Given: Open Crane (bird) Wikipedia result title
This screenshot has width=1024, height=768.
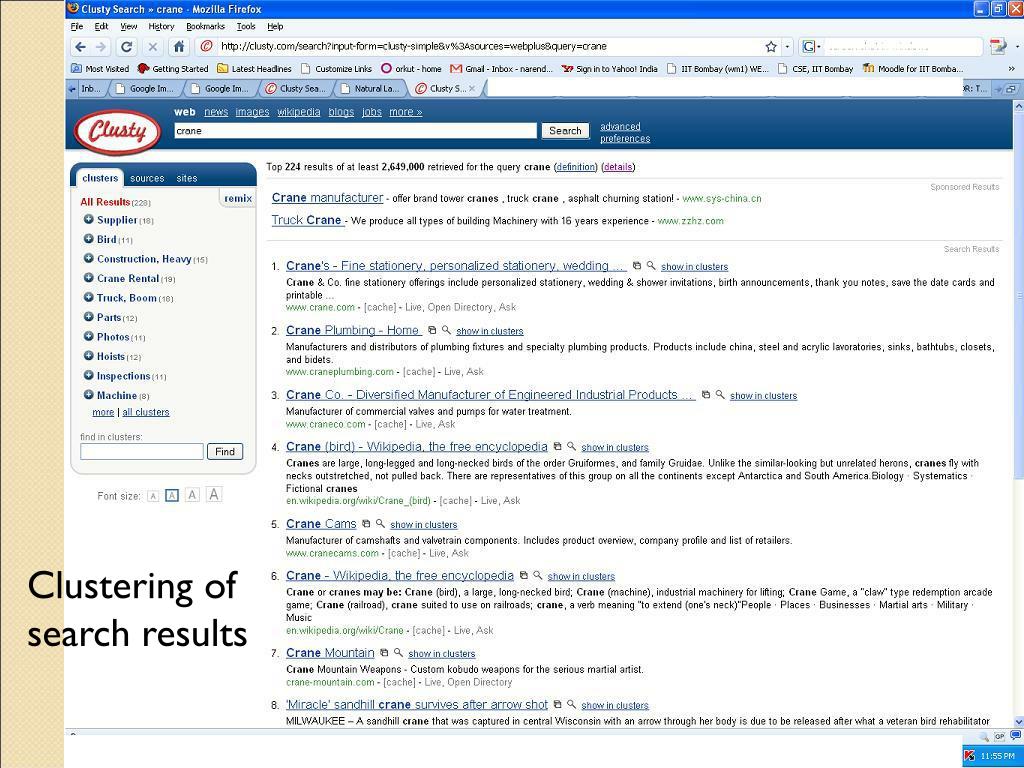Looking at the screenshot, I should click(417, 447).
